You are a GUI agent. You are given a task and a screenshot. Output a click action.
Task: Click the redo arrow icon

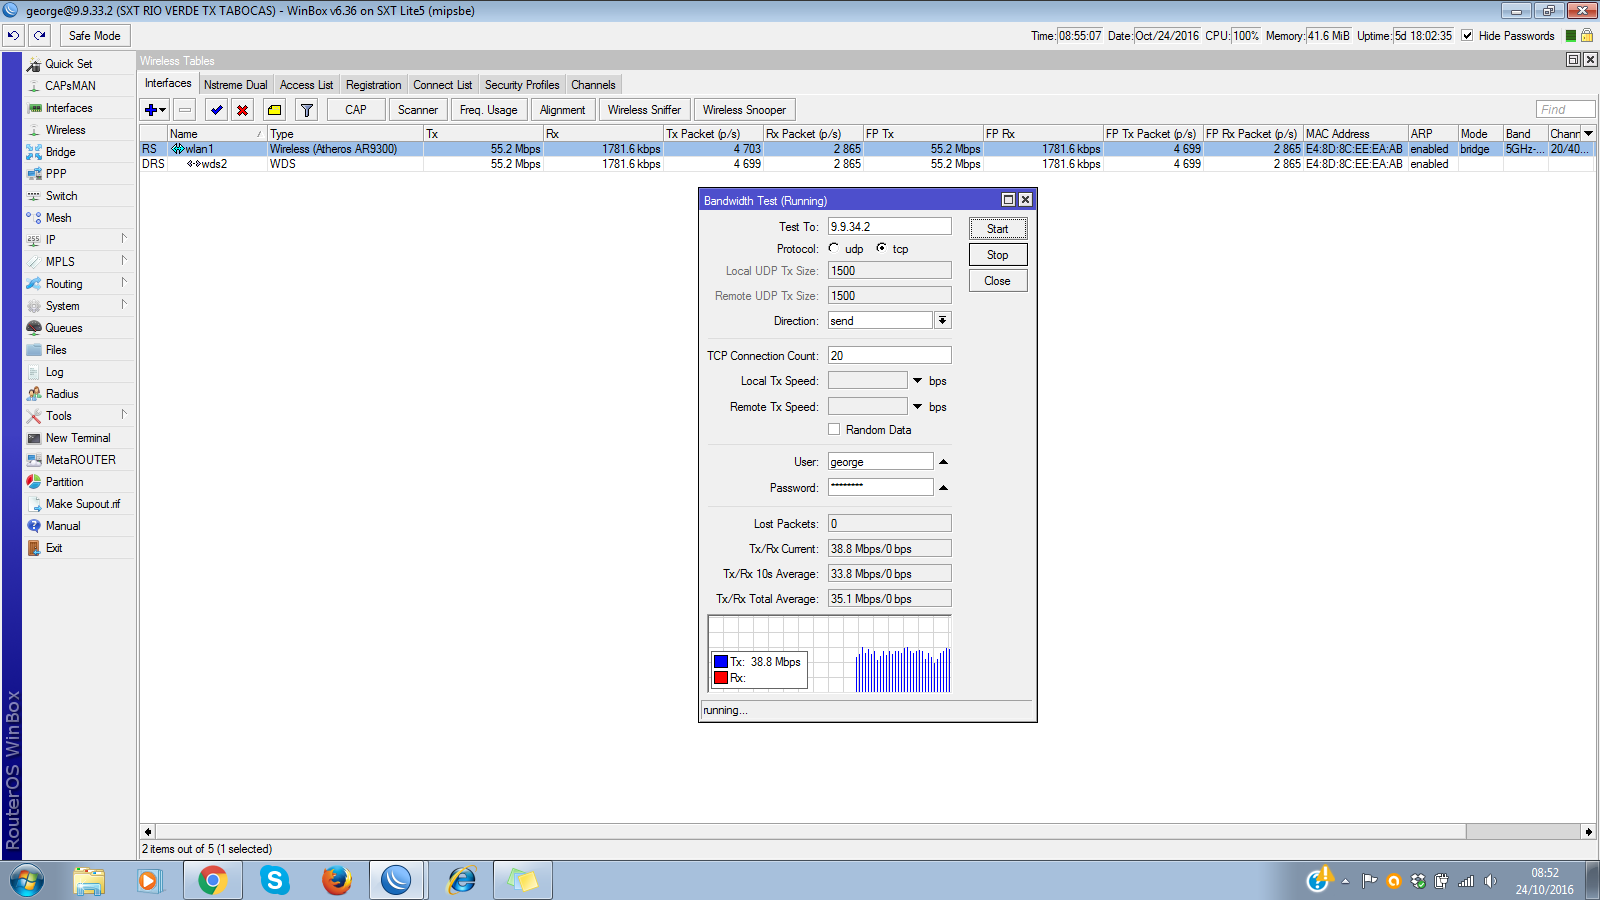40,35
